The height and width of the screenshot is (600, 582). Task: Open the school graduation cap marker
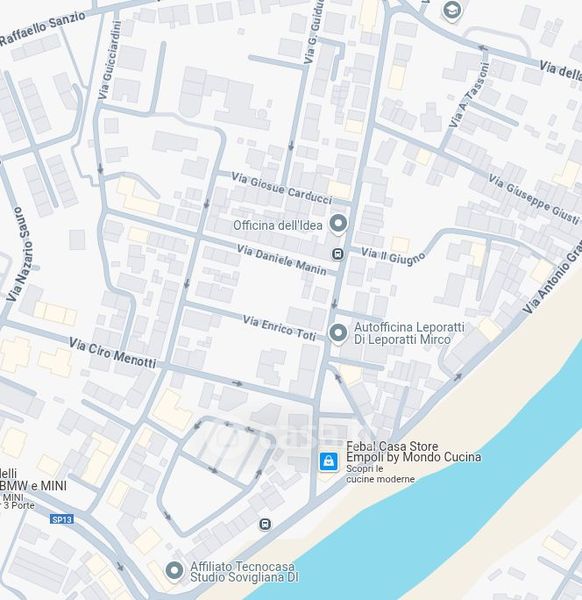point(452,10)
